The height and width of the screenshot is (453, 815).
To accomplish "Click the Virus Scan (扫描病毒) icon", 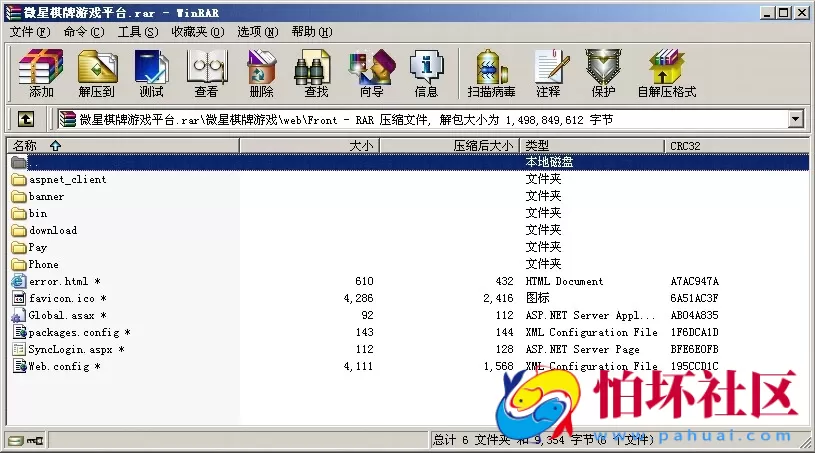I will [491, 73].
